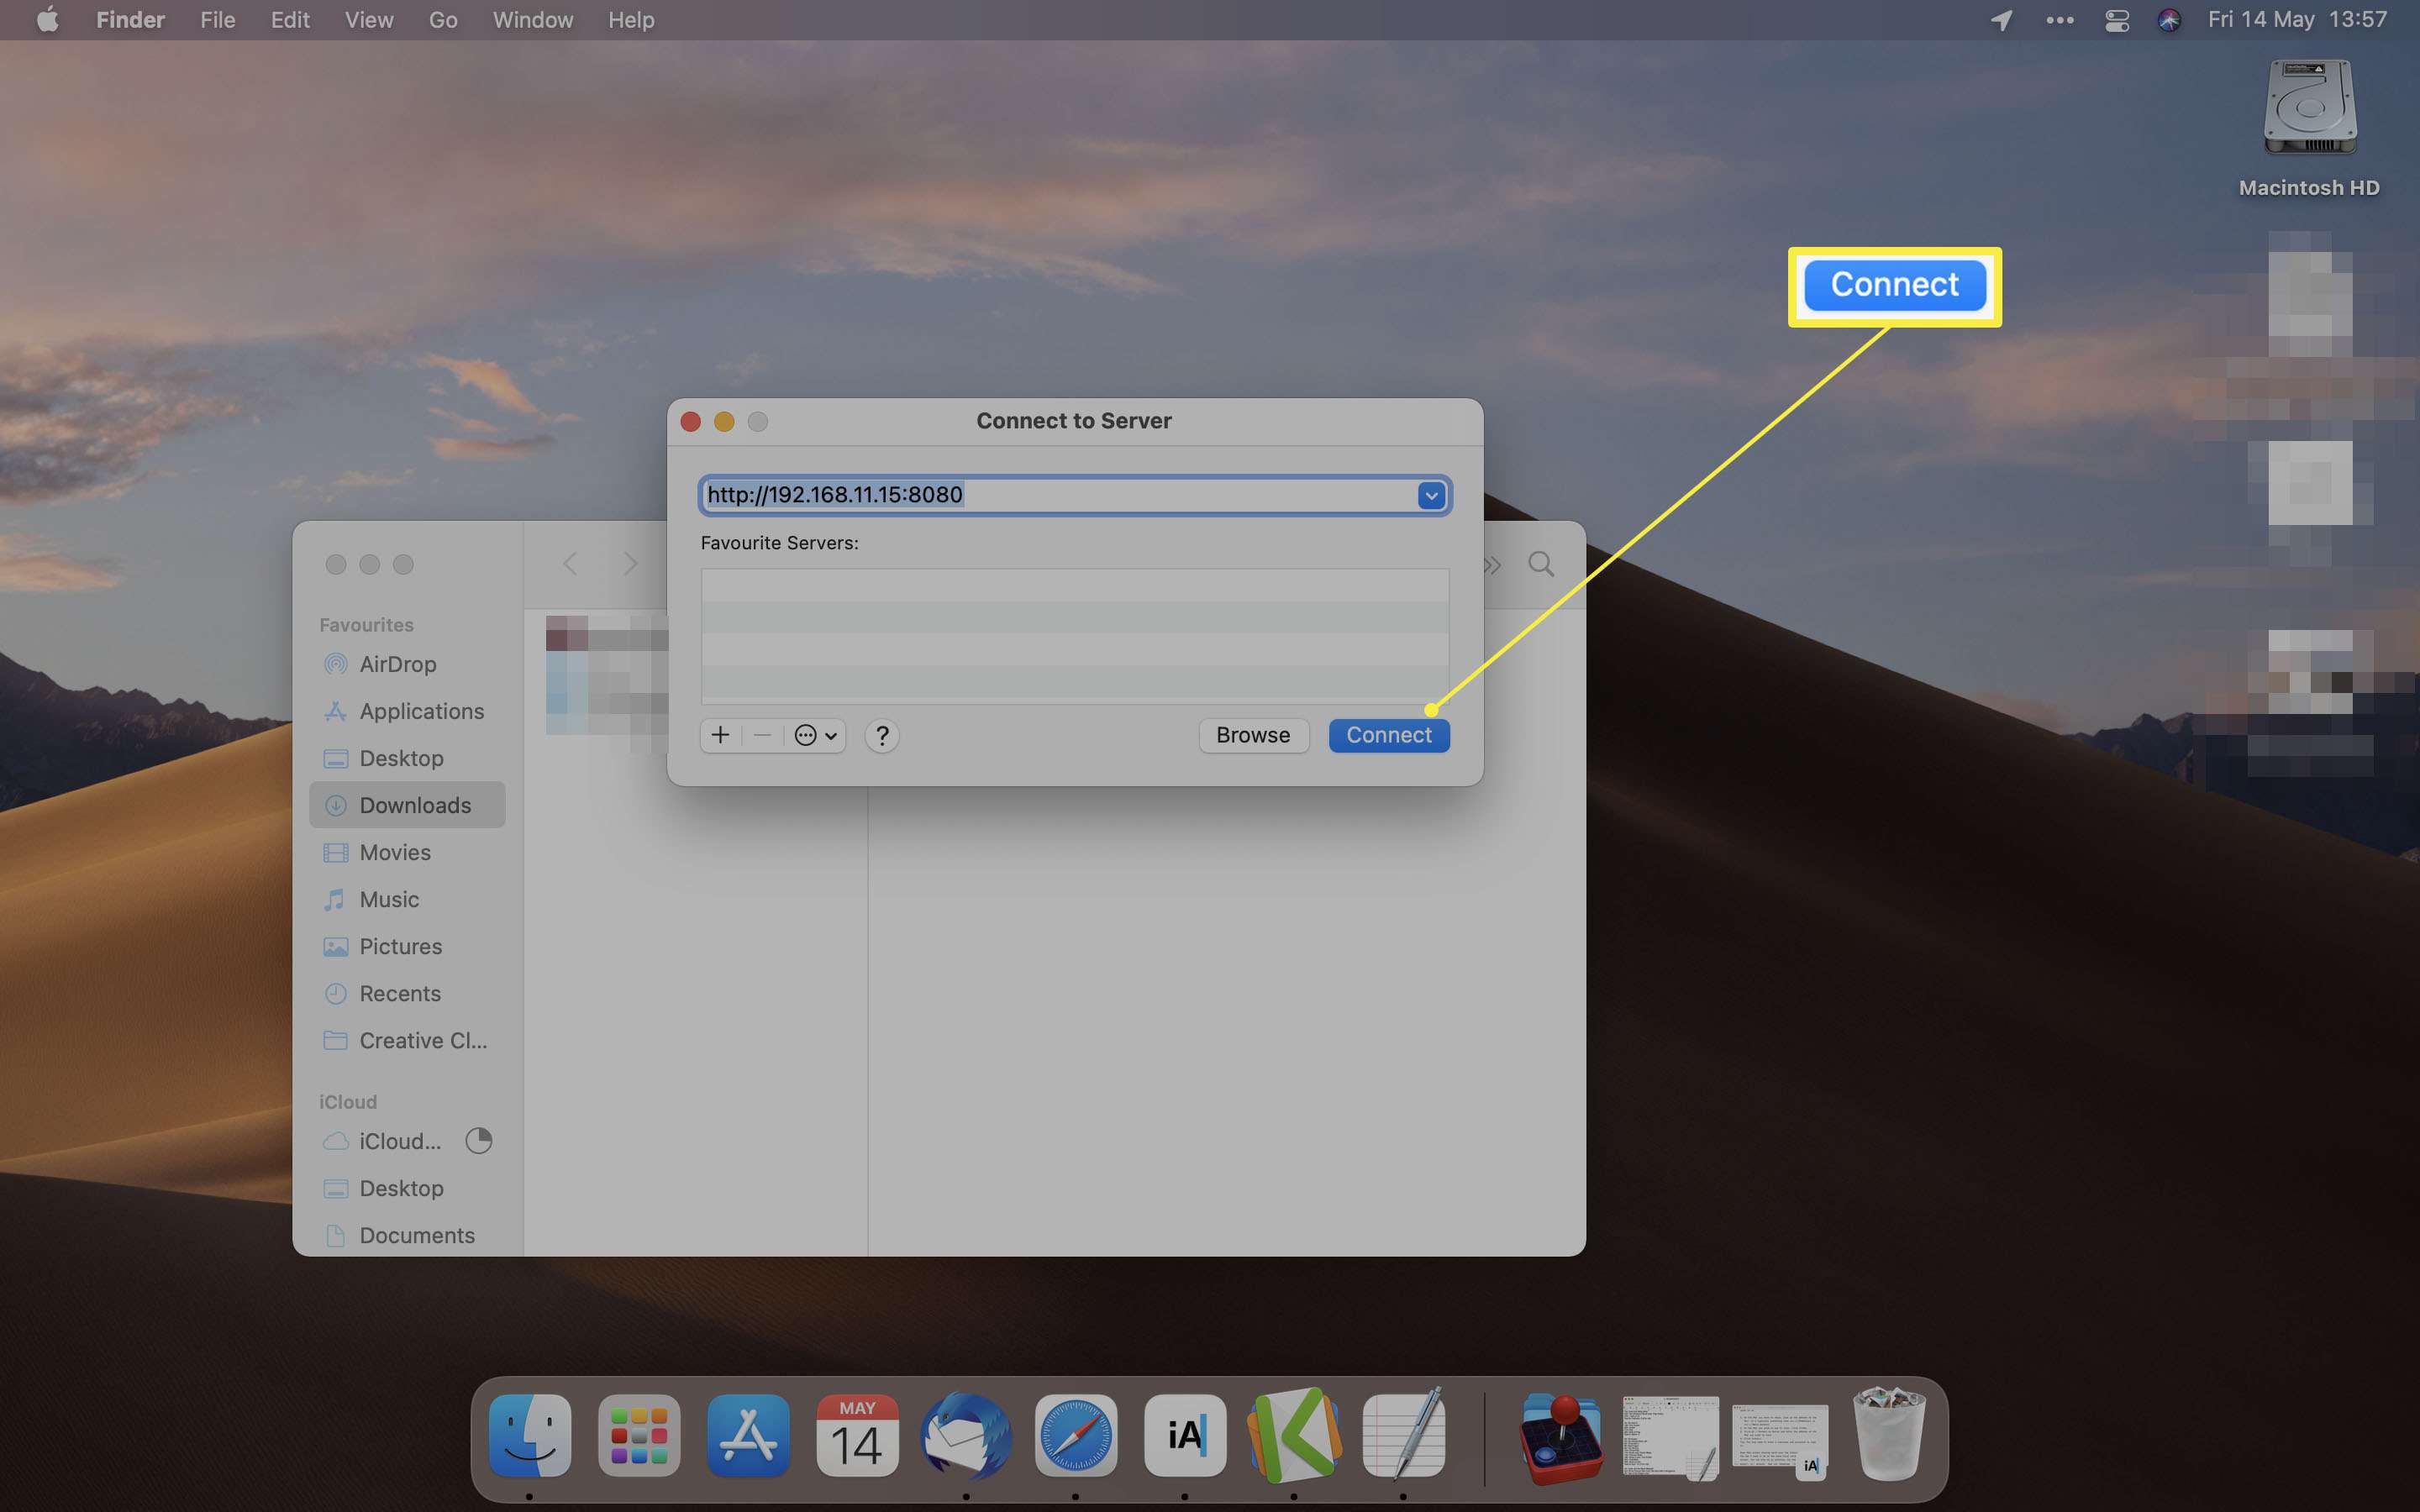Select Documents in Finder sidebar

(407, 1235)
